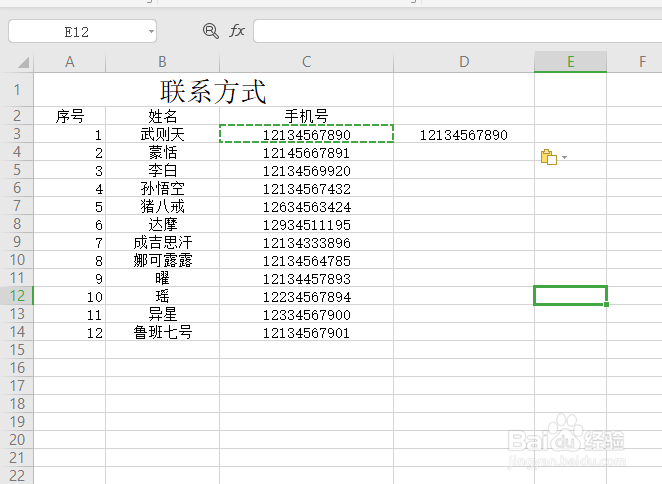Select the cell containing 武则天
Viewport: 662px width, 484px height.
coord(163,134)
